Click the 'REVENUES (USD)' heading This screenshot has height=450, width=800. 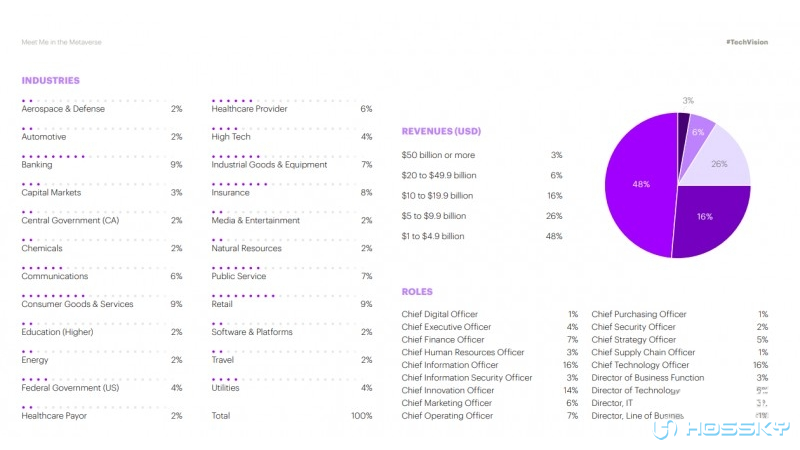pos(441,131)
